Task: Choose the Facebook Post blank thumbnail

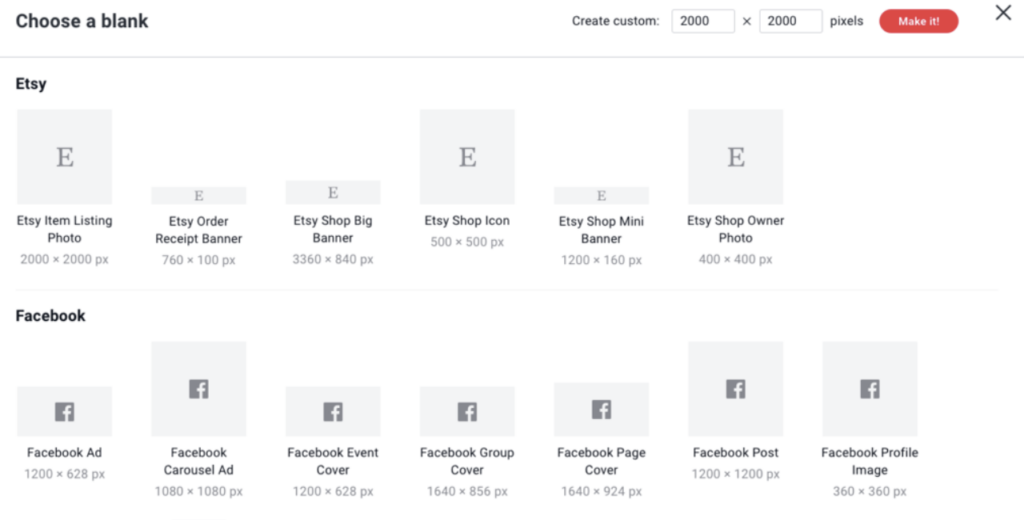Action: tap(735, 389)
